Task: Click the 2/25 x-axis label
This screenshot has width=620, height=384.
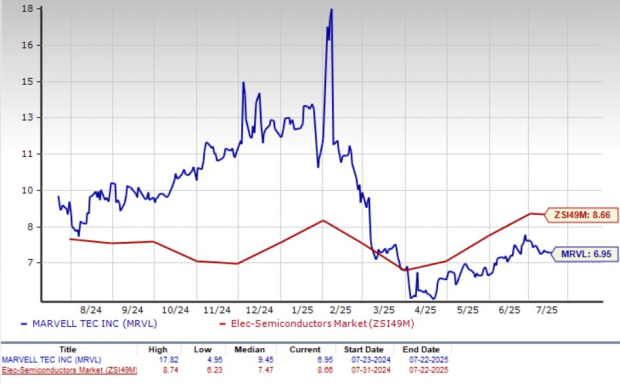Action: pos(340,310)
